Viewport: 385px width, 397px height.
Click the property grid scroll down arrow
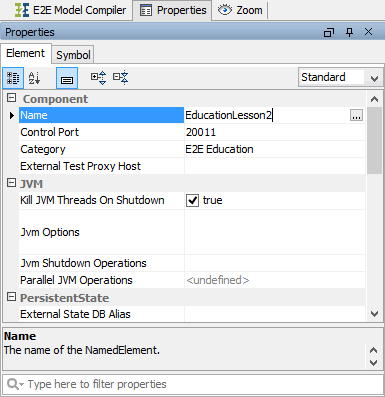374,314
